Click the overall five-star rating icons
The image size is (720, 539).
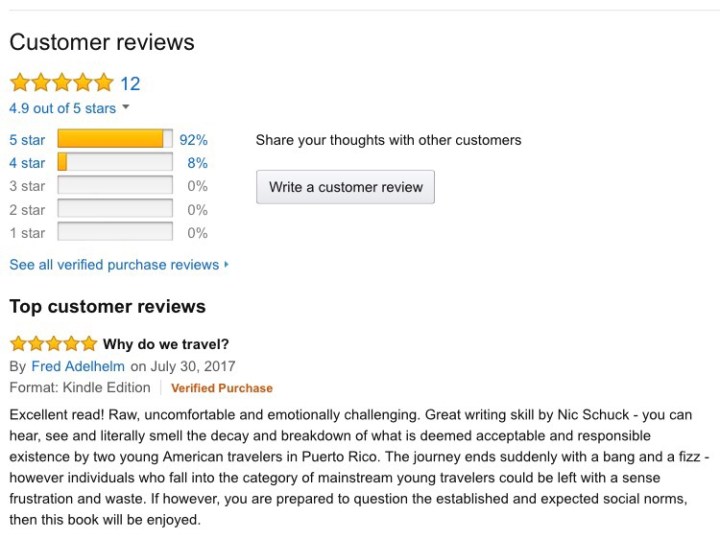pyautogui.click(x=61, y=83)
